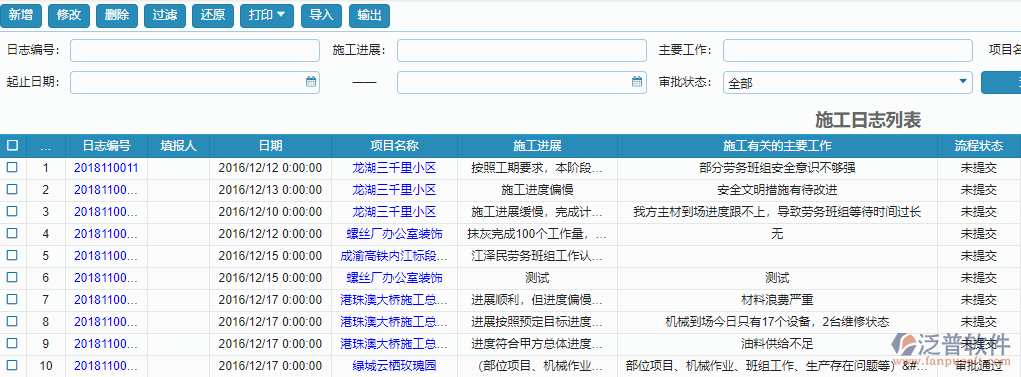Screen dimensions: 1021x377
Task: Check the checkbox for row 3
Action: pyautogui.click(x=12, y=212)
